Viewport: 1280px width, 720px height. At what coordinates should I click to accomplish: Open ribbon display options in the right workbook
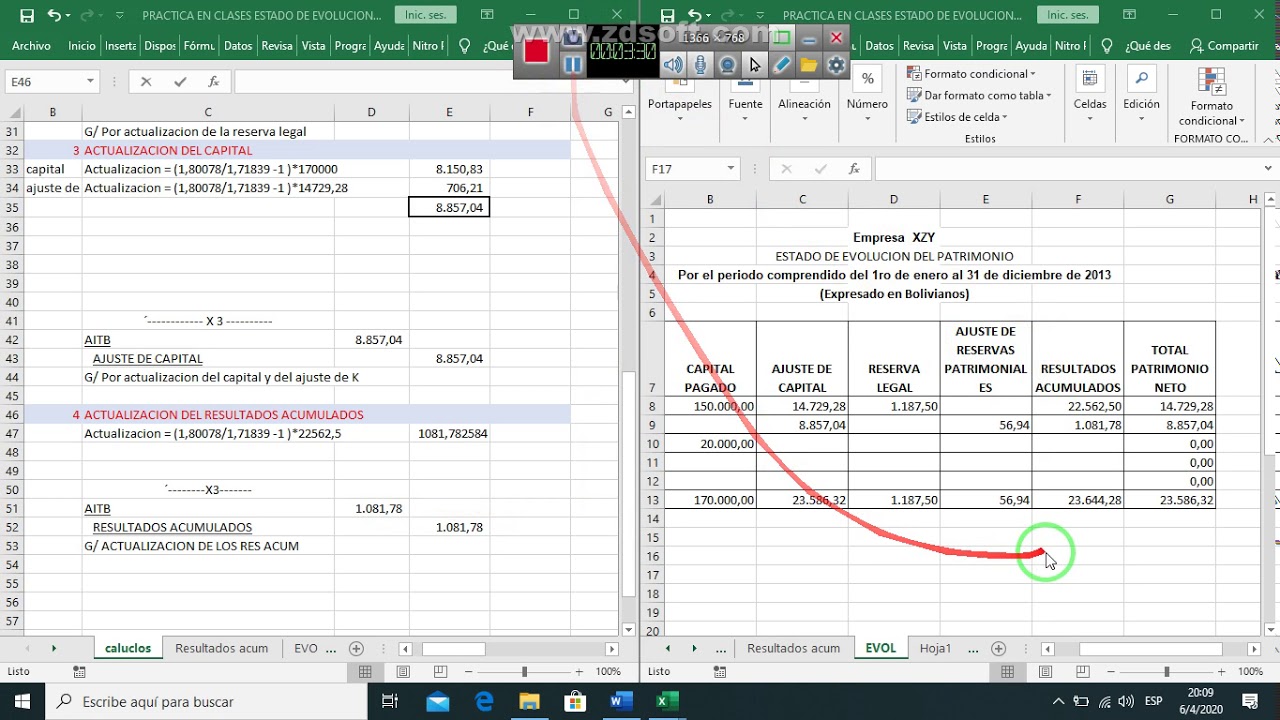coord(1130,15)
